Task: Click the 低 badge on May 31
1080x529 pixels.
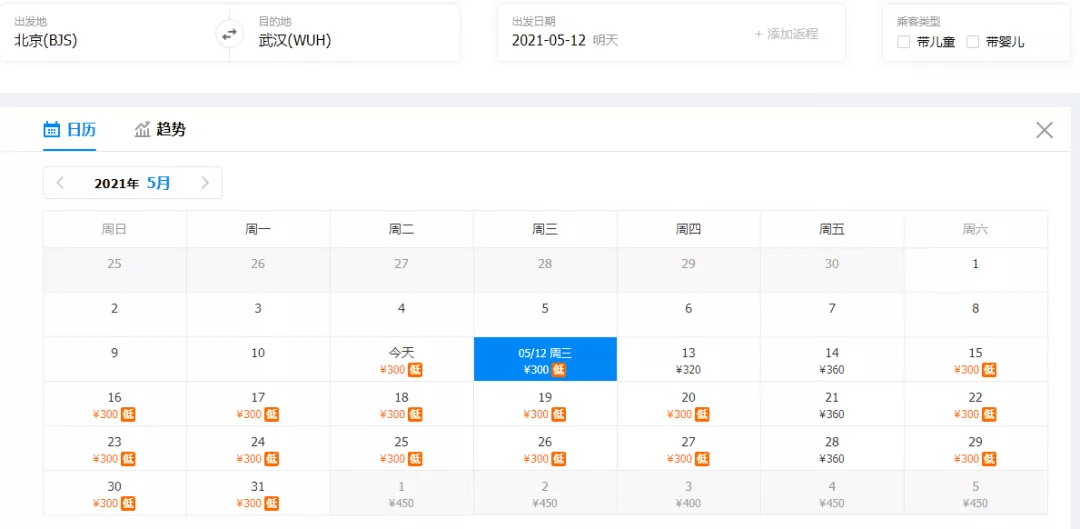Action: tap(272, 504)
